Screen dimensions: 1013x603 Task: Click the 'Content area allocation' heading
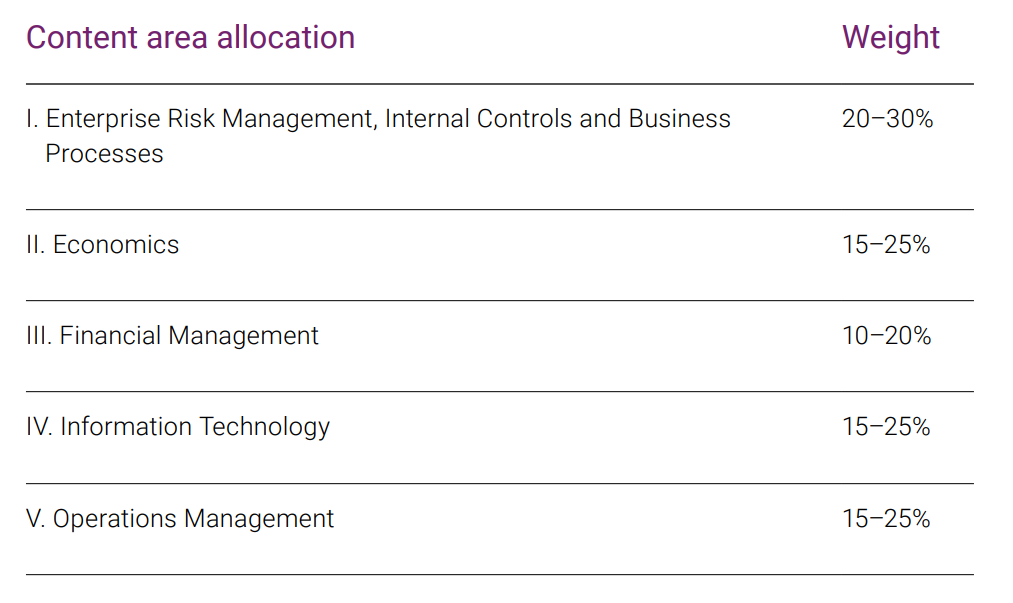[191, 37]
